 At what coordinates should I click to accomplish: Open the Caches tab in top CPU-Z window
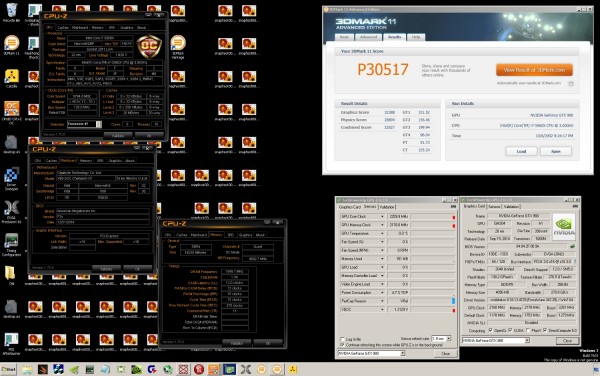pyautogui.click(x=62, y=28)
